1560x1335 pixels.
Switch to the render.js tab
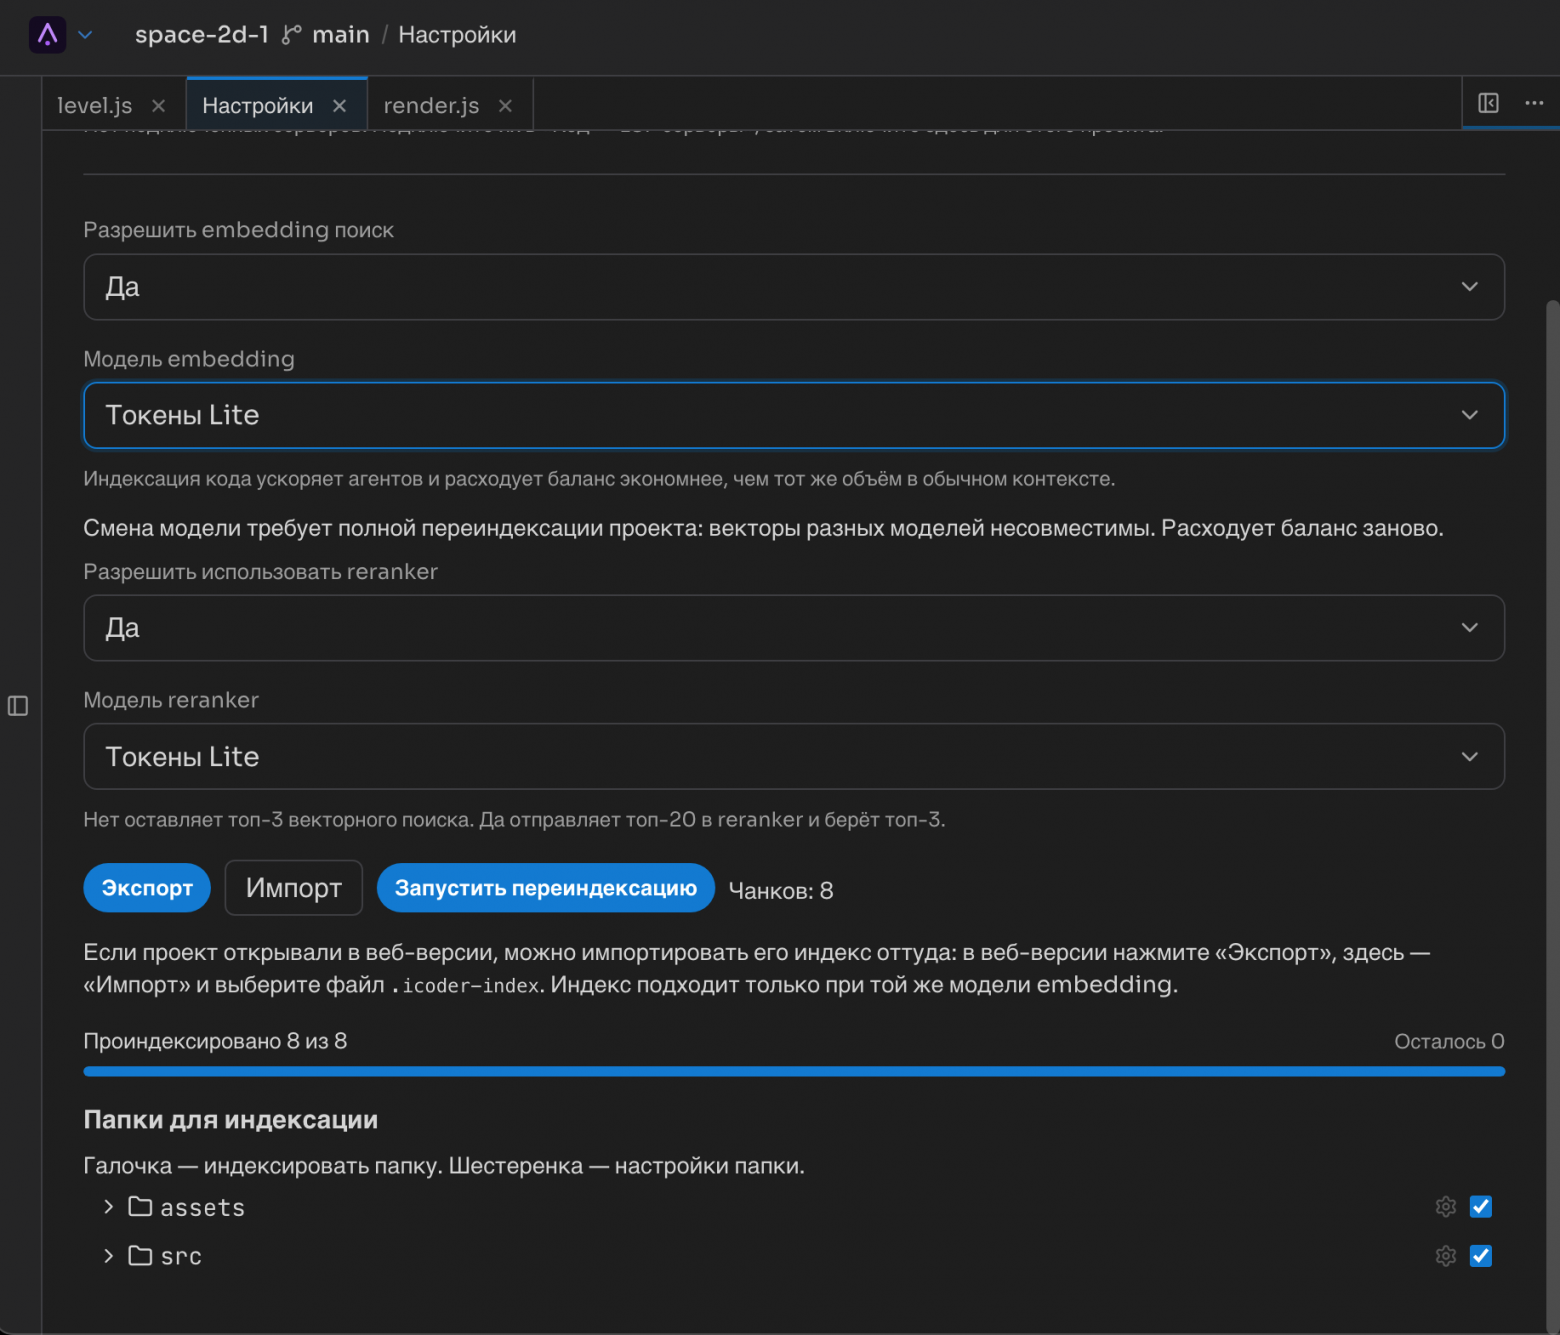pyautogui.click(x=431, y=106)
